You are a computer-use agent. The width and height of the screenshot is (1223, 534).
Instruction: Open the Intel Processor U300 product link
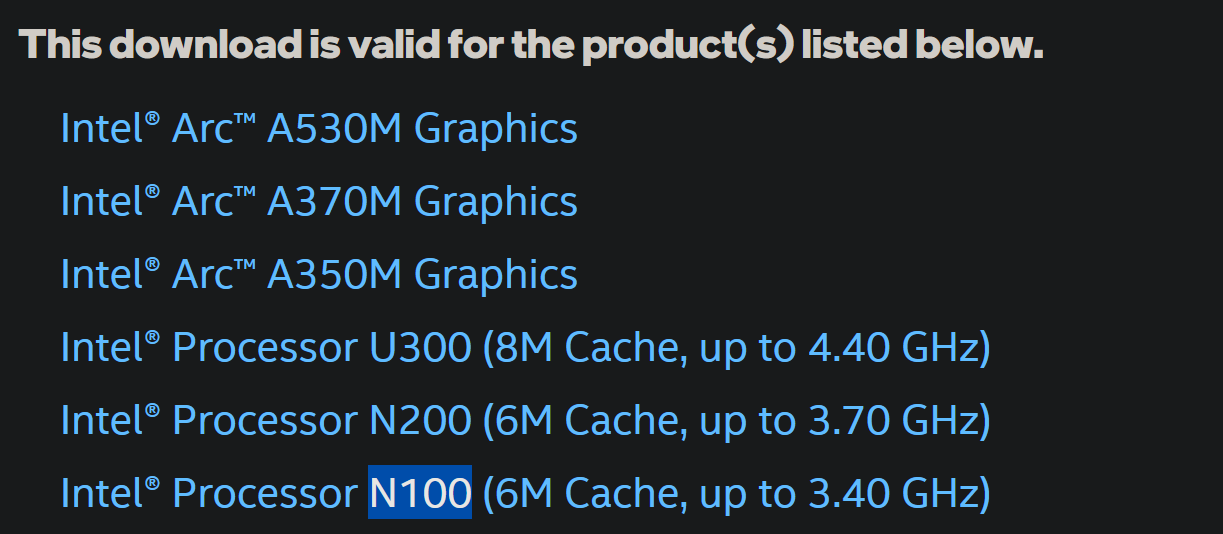pyautogui.click(x=526, y=348)
